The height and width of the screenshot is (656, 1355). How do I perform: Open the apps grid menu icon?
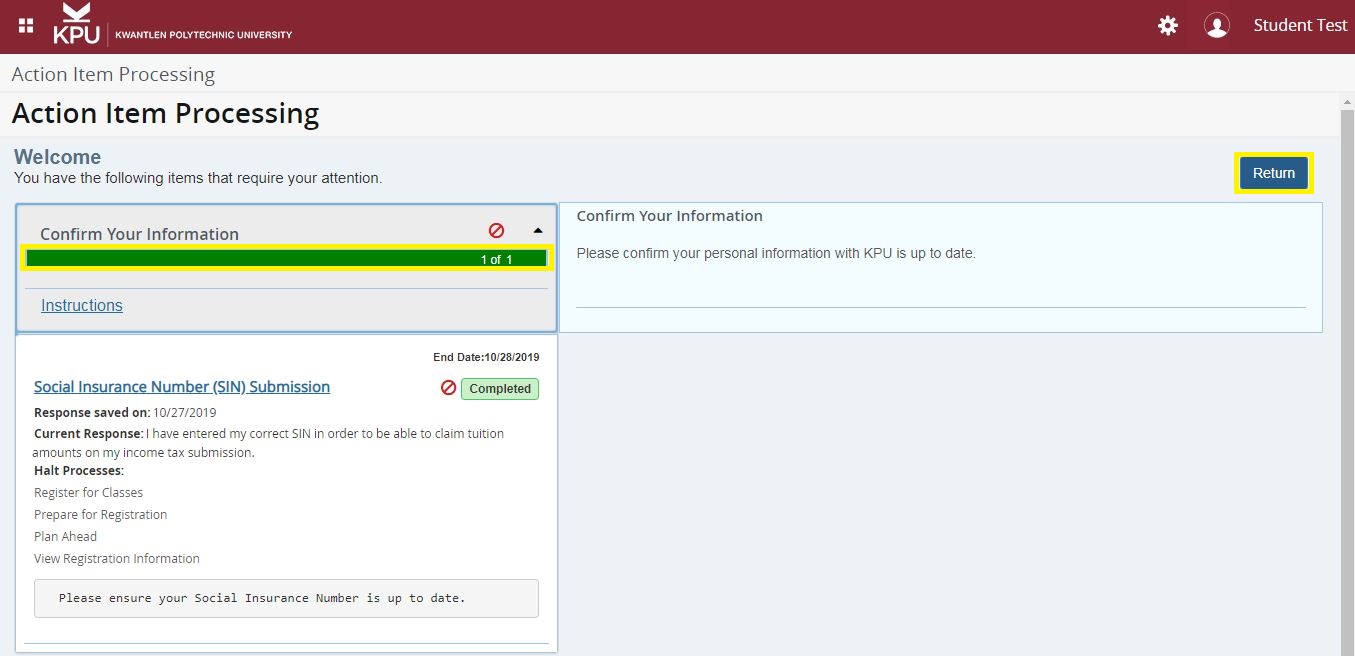tap(26, 26)
